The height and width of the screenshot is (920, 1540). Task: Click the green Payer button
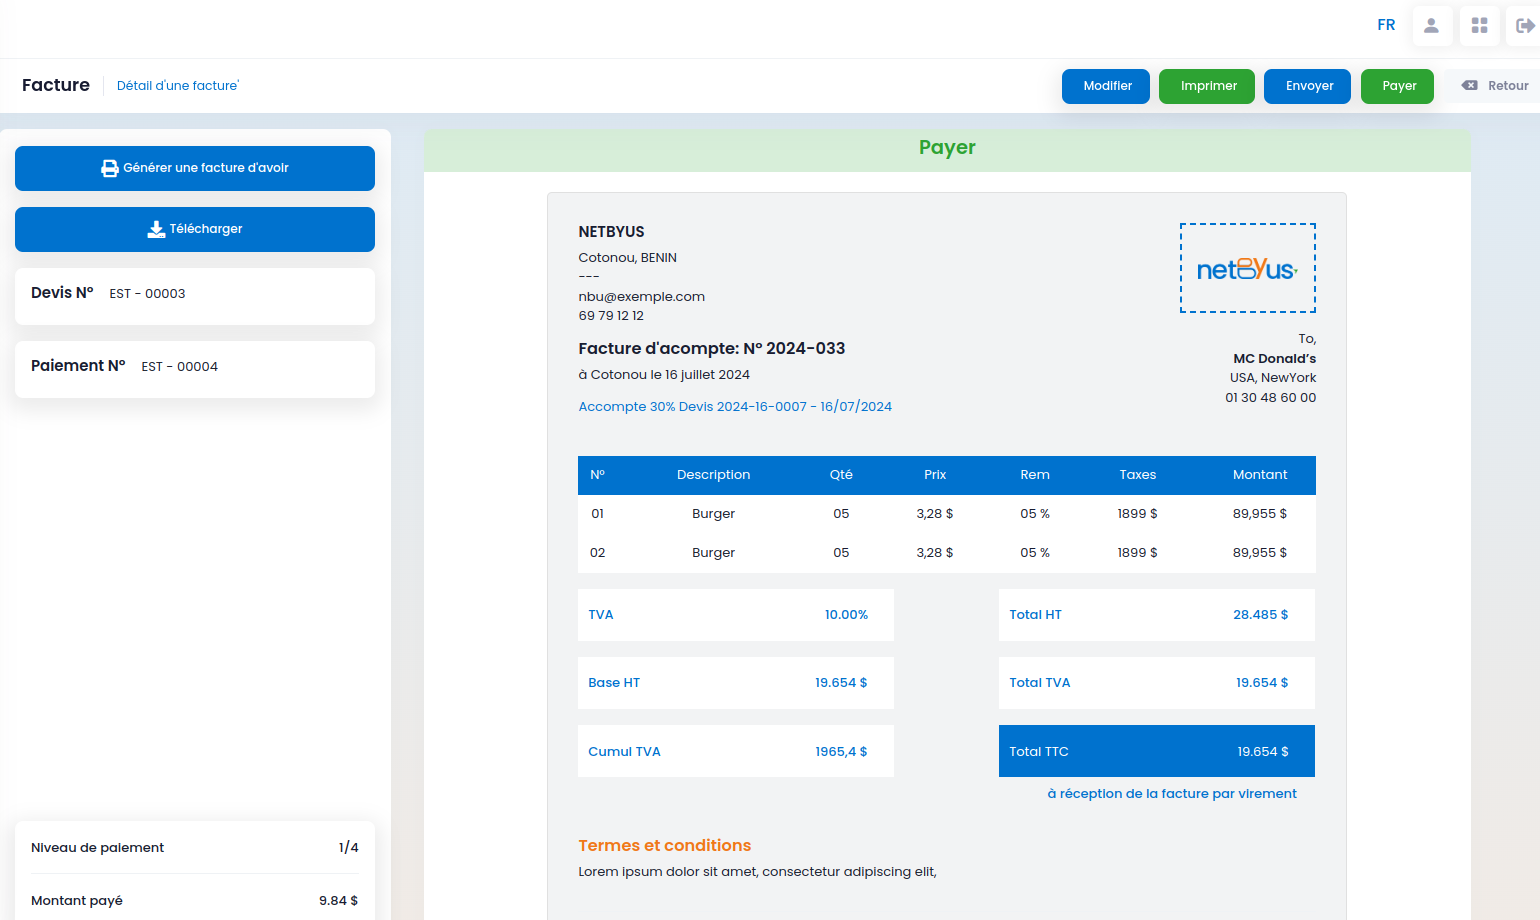pos(1398,86)
